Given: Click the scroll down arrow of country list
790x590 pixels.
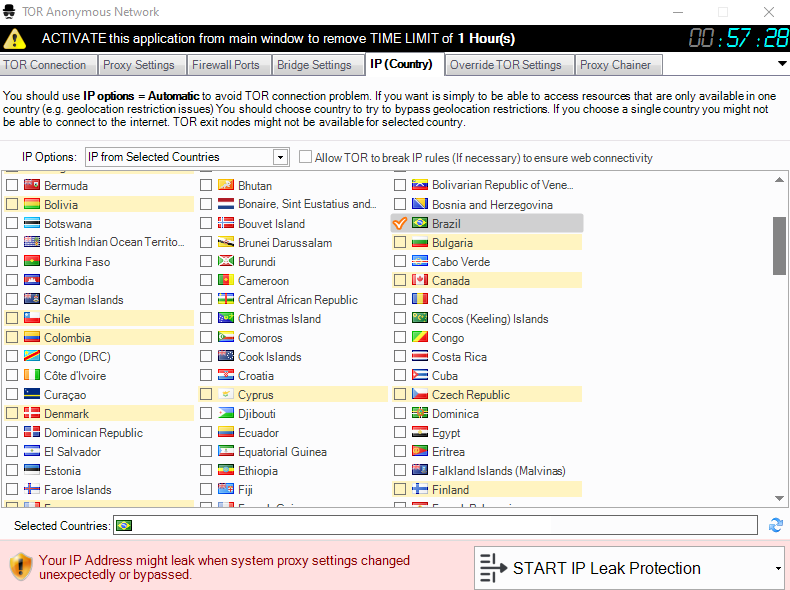Looking at the screenshot, I should pos(779,498).
